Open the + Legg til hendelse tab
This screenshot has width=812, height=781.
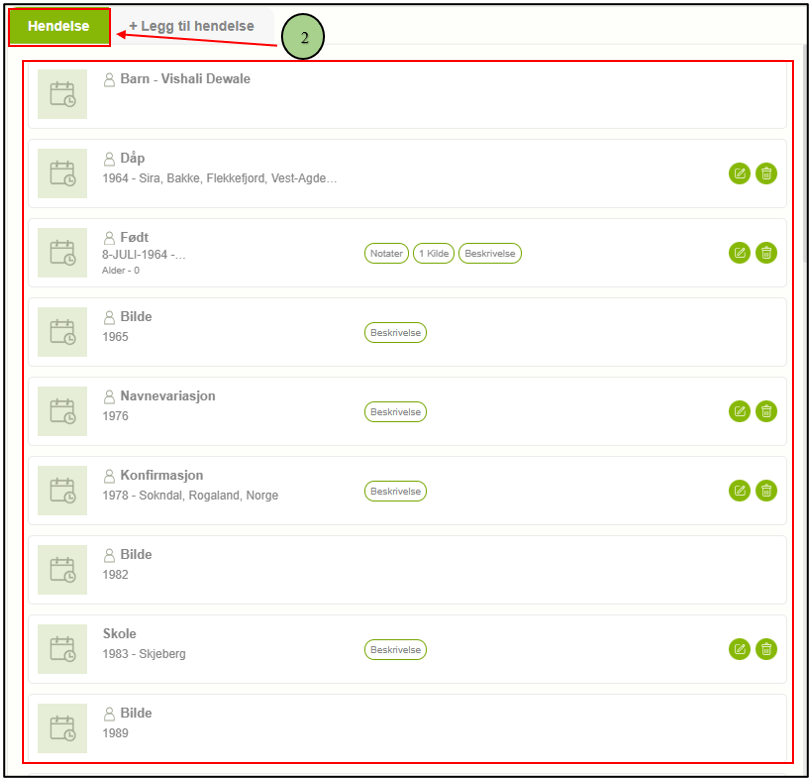click(190, 27)
